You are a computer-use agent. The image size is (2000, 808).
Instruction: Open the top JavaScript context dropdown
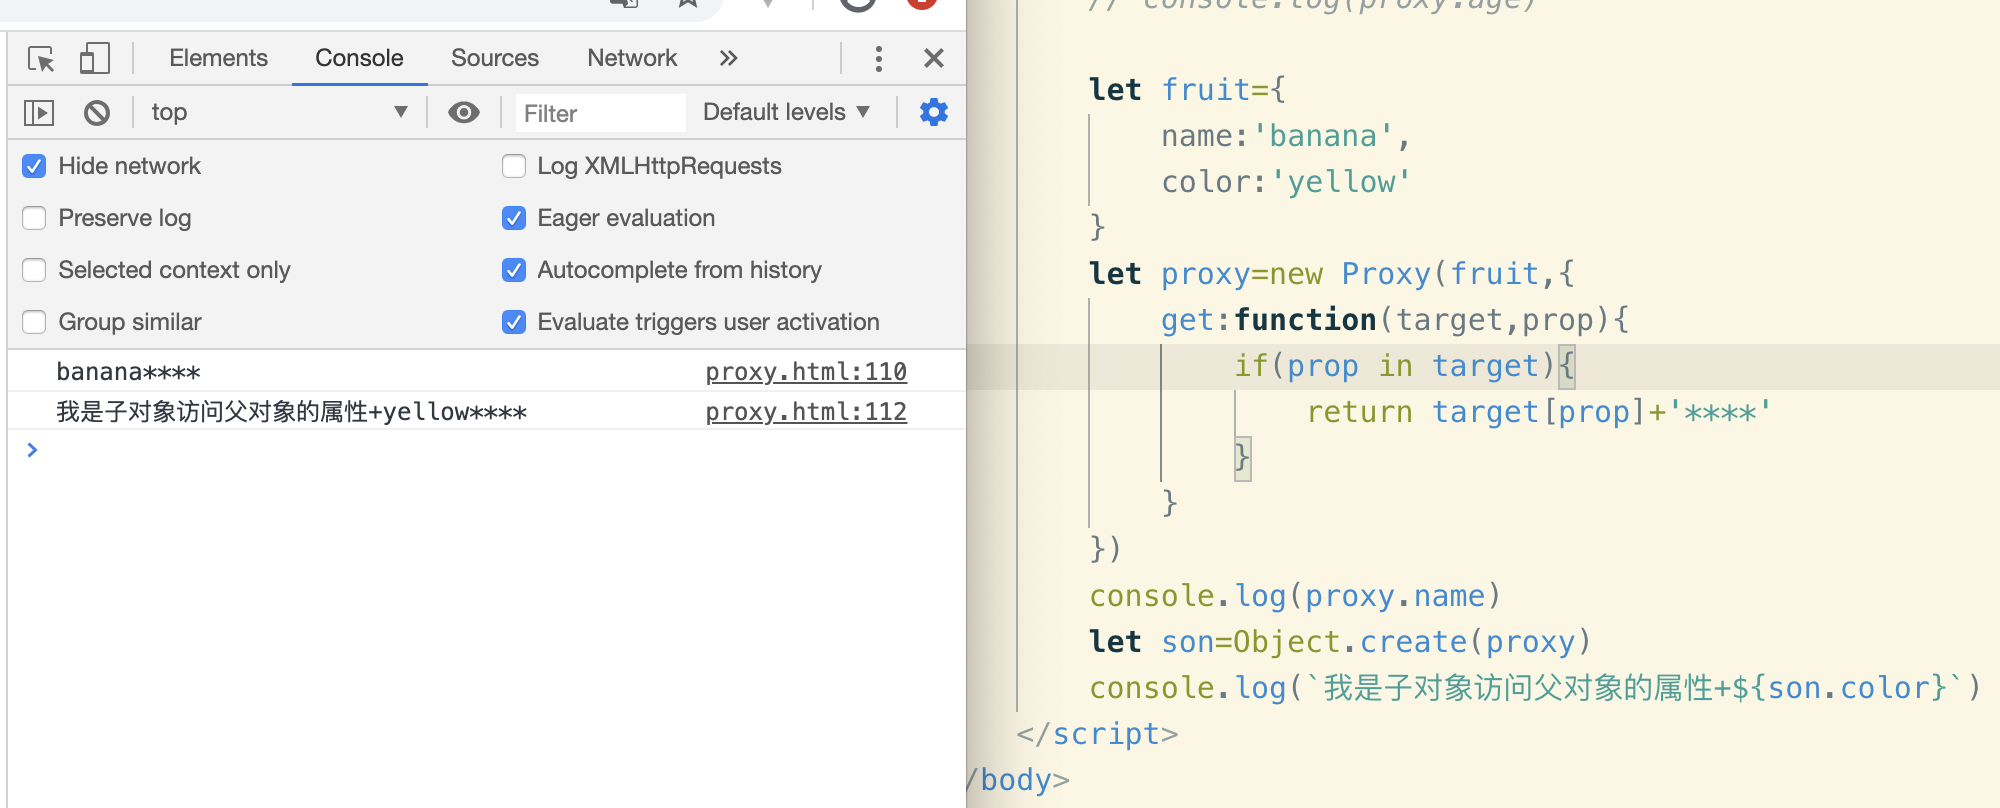[279, 112]
